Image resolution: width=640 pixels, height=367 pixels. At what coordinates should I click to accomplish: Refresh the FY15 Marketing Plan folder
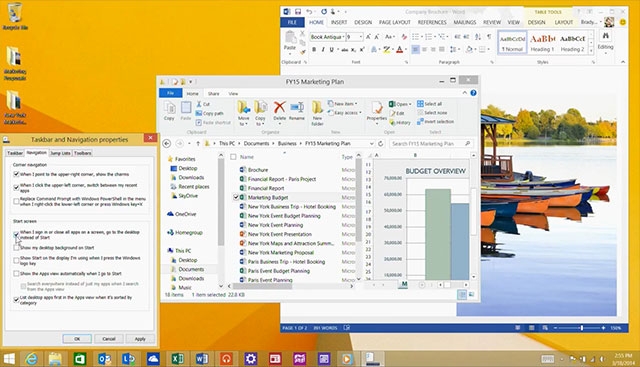tap(380, 143)
